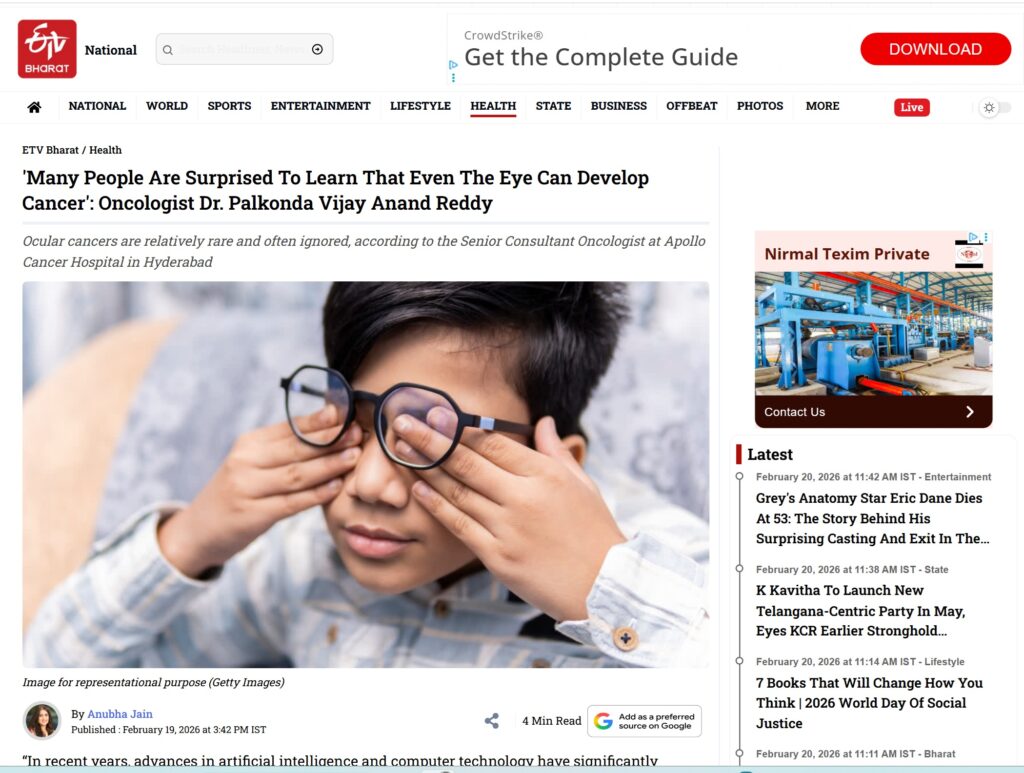Click into the search headlines field
This screenshot has width=1024, height=773.
coord(244,50)
